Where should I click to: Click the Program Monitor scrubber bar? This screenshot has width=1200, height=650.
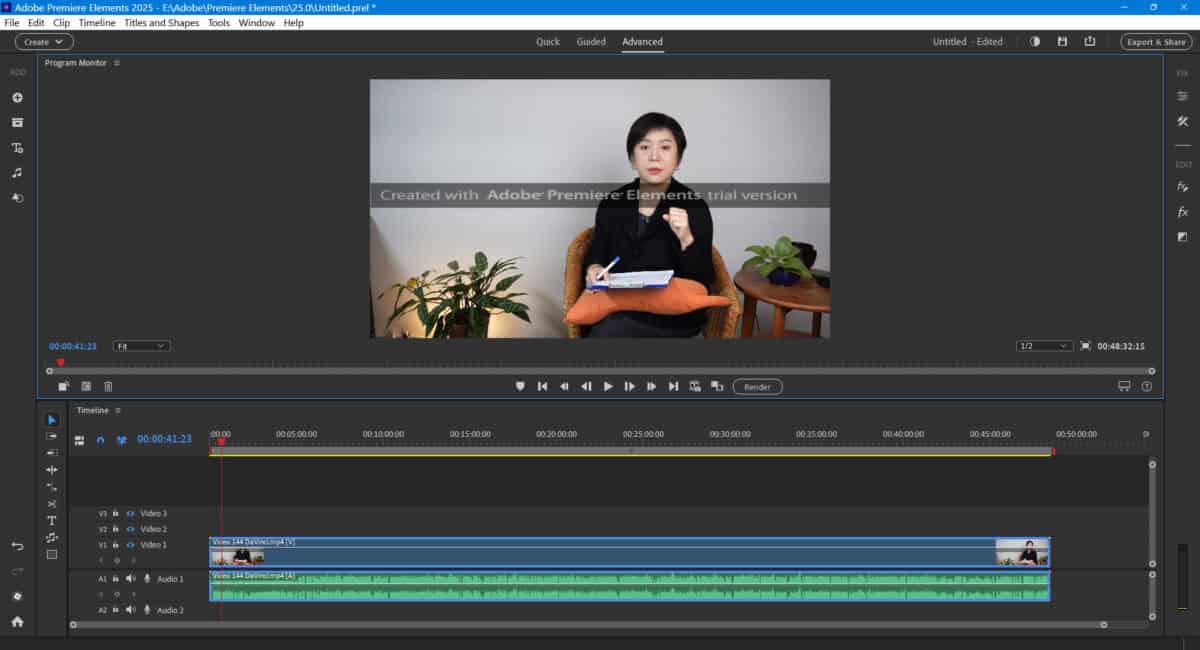coord(598,370)
